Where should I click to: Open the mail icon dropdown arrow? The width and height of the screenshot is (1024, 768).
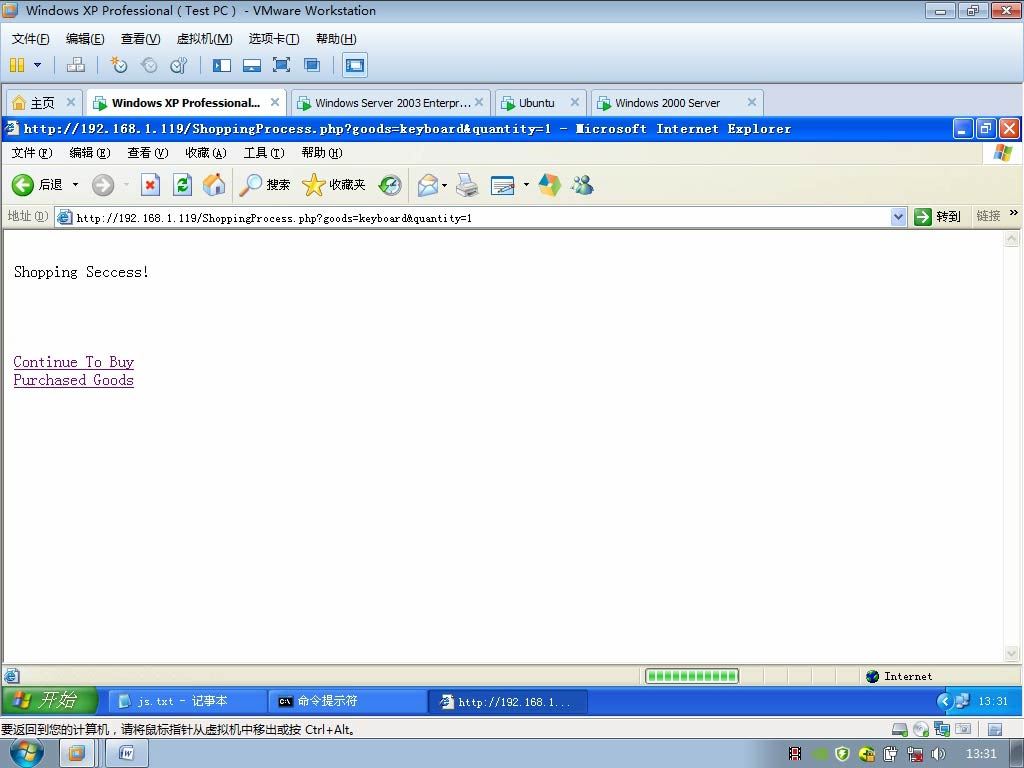444,185
